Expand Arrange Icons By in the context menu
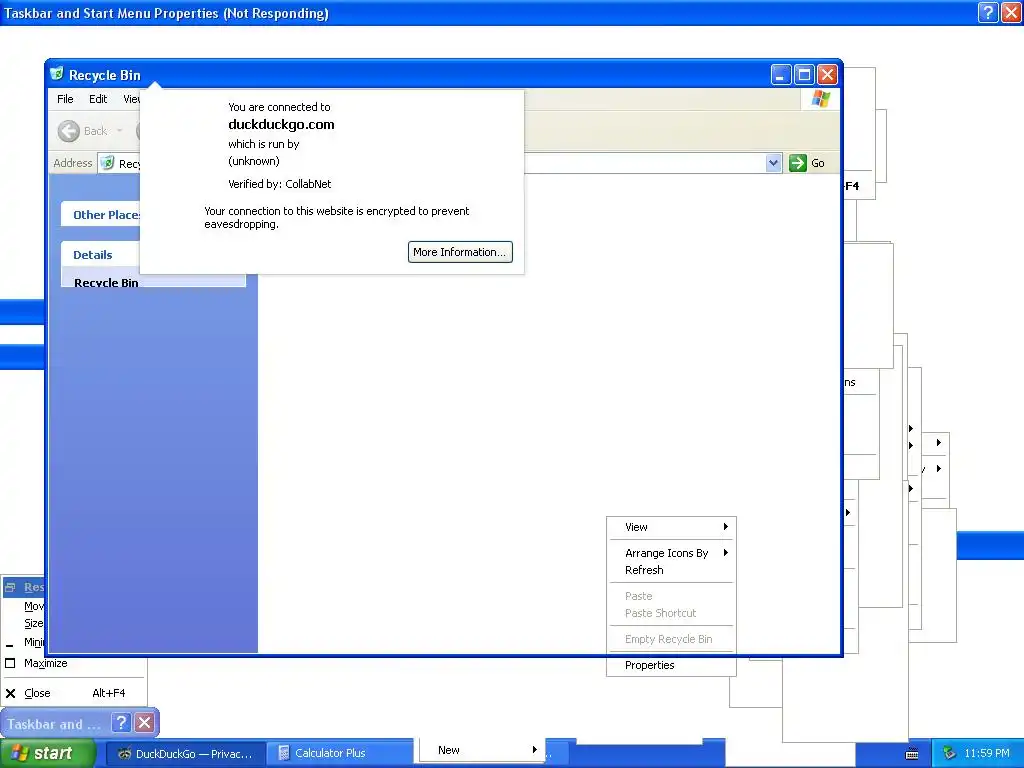1024x768 pixels. coord(671,553)
